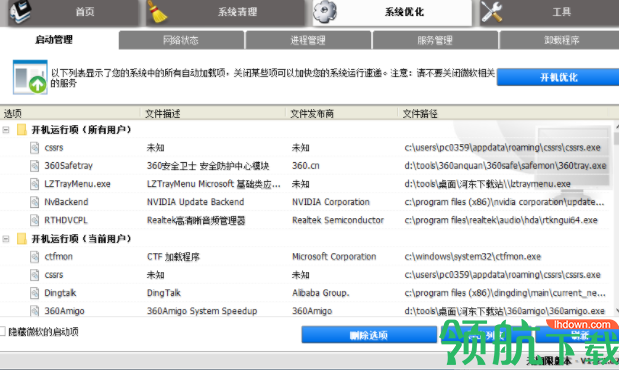Select the RTHDVCPL startup entry
619x372 pixels.
[x=66, y=220]
